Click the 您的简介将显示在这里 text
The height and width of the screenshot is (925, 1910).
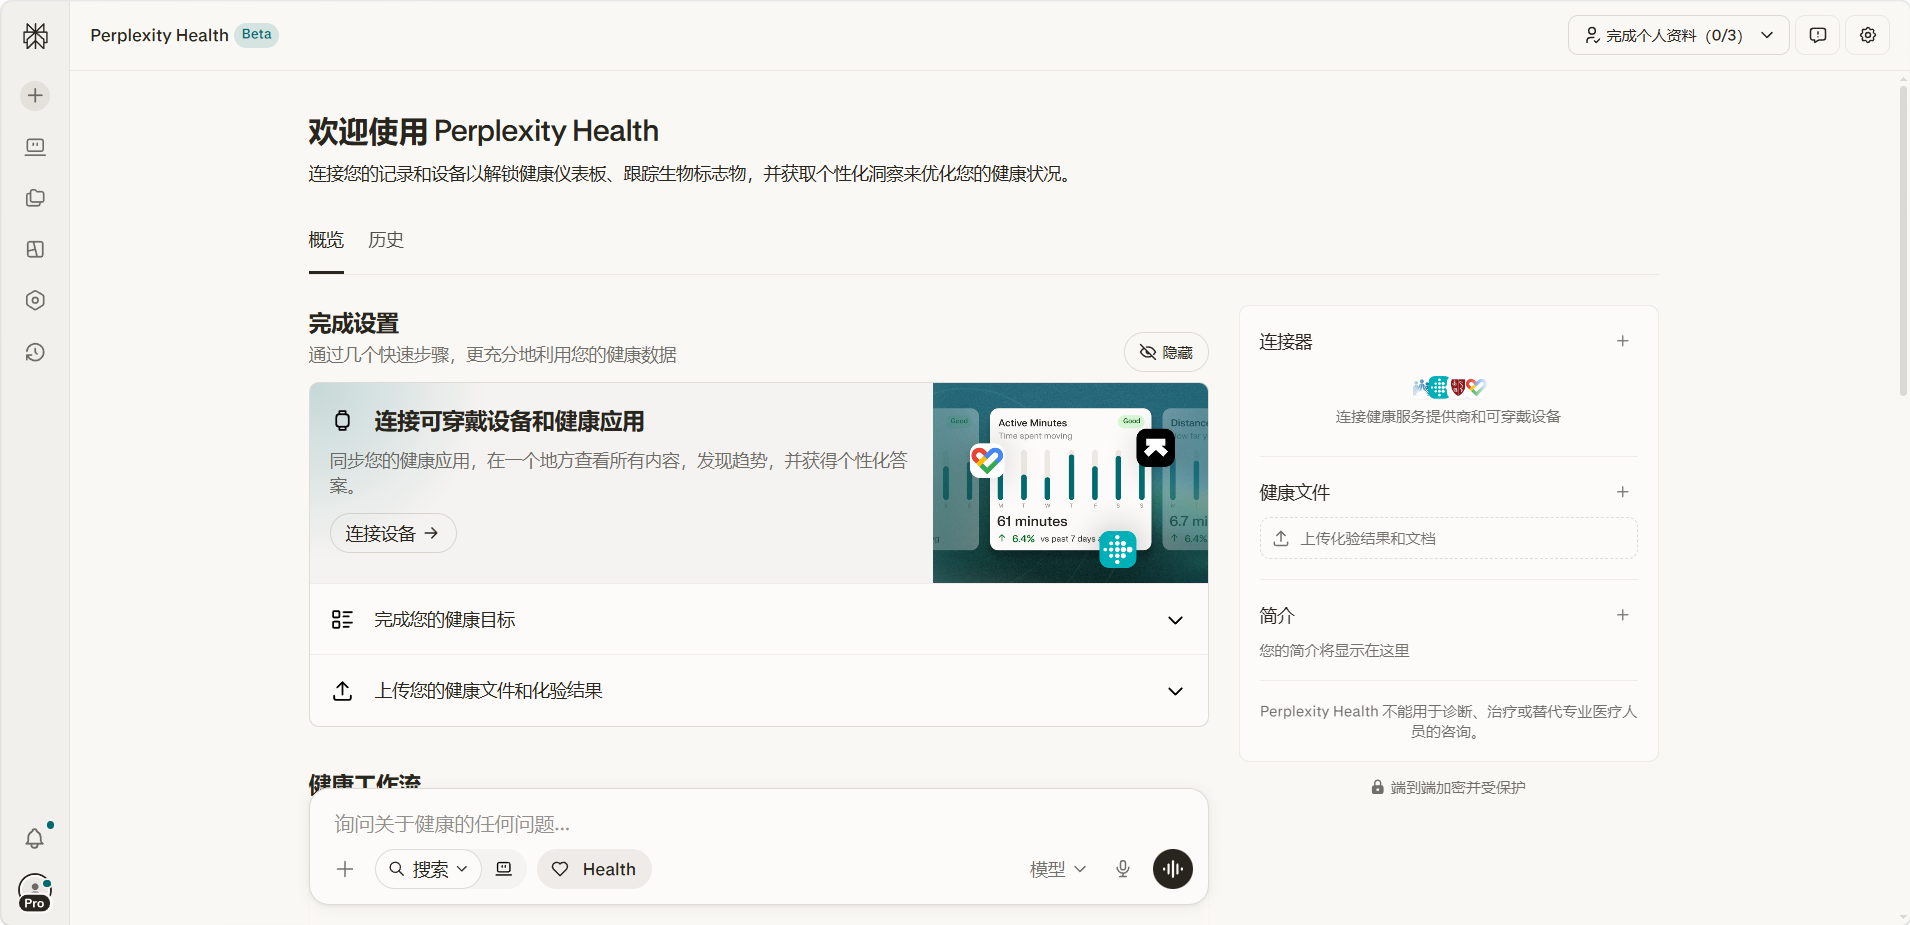point(1334,651)
